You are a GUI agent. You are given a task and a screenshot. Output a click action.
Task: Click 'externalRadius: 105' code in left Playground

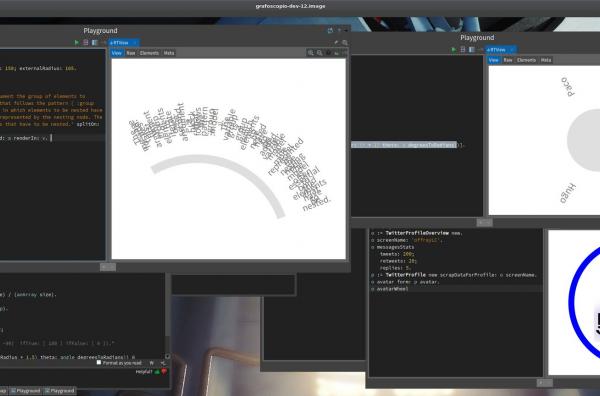click(x=48, y=68)
